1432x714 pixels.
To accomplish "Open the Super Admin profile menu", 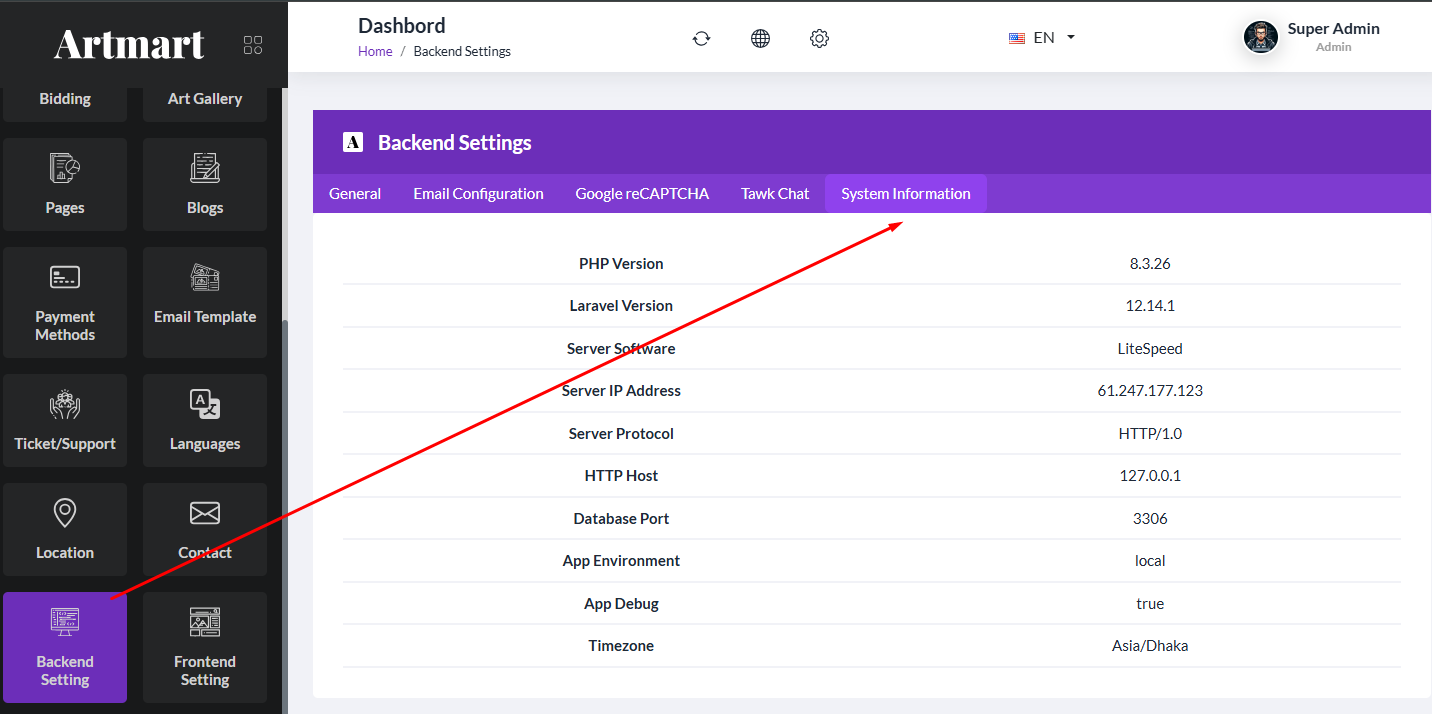I will [1311, 37].
